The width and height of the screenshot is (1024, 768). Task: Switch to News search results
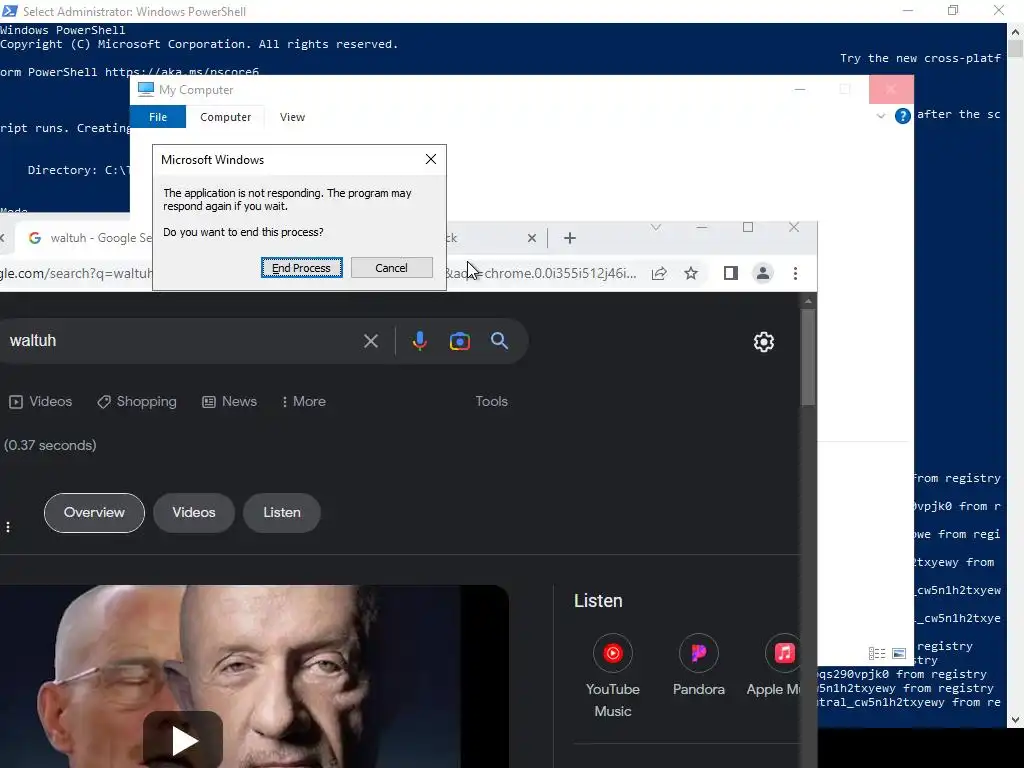coord(229,402)
